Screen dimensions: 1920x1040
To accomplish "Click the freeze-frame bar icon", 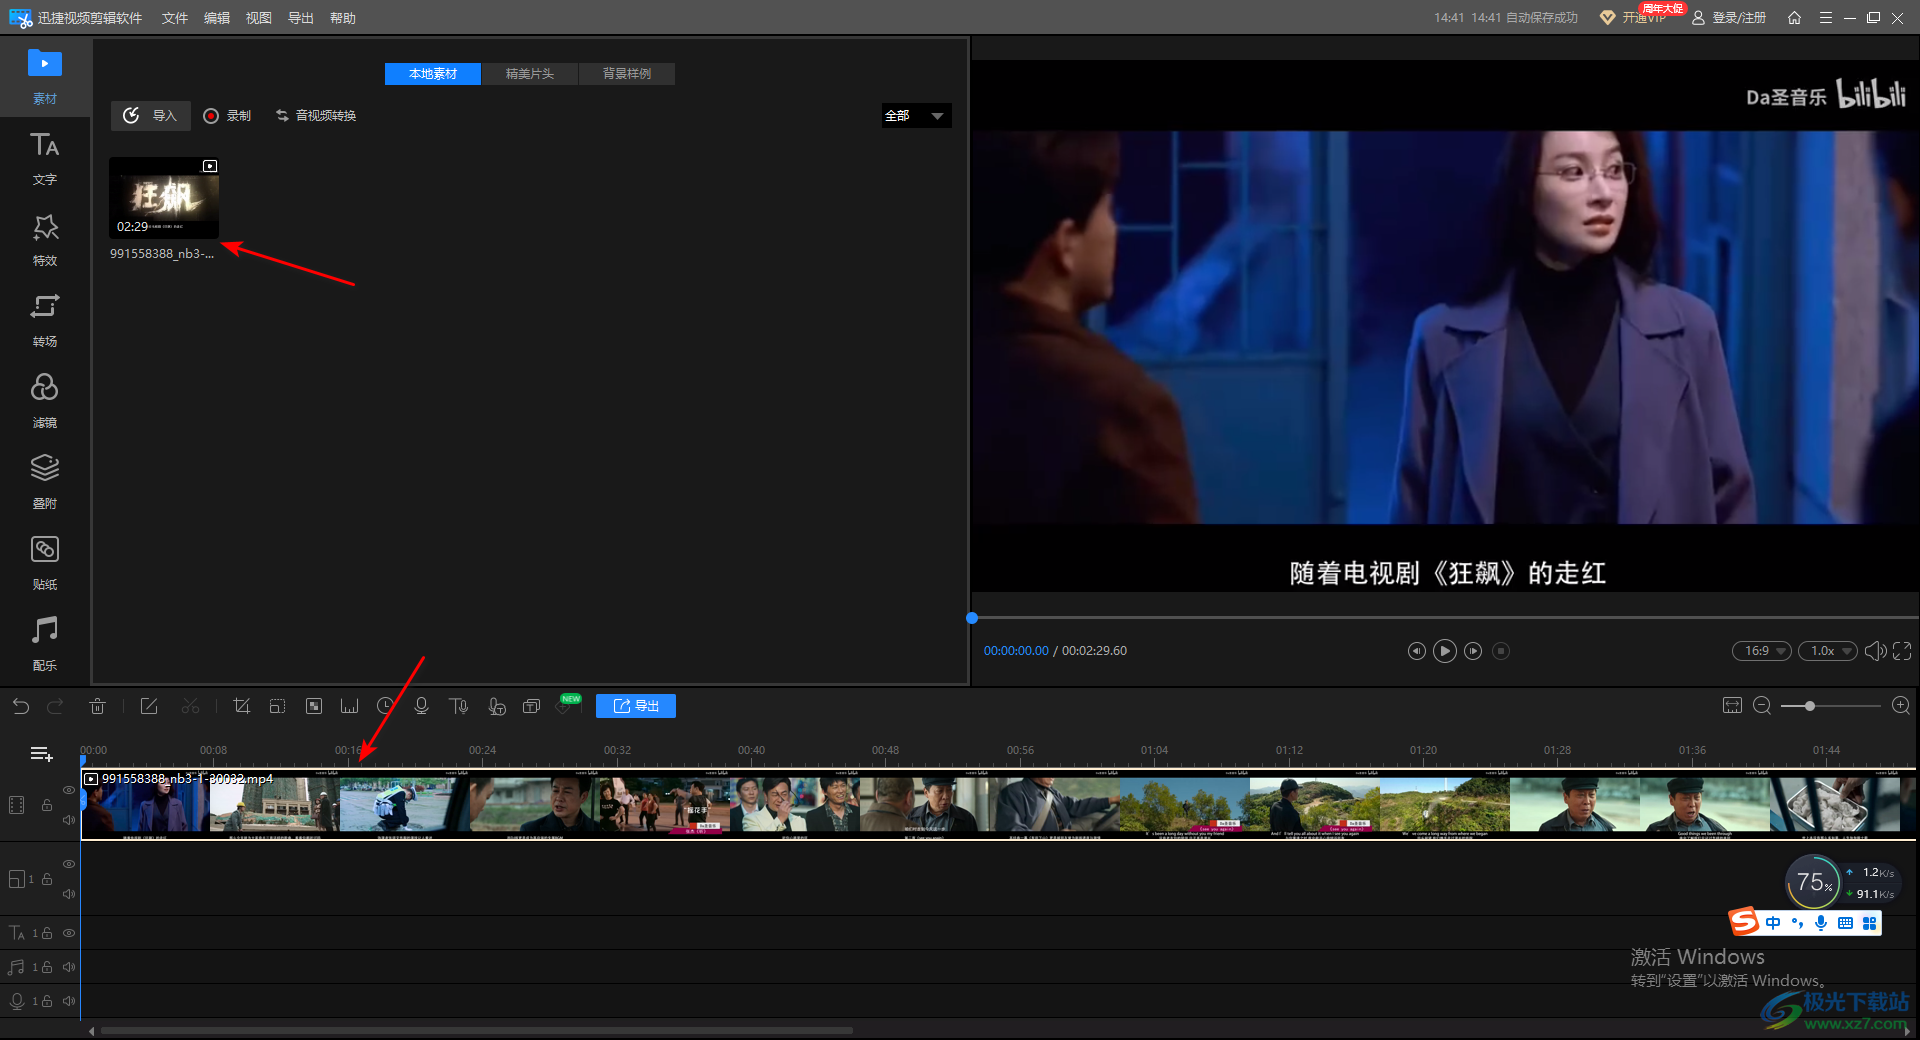I will coord(349,706).
